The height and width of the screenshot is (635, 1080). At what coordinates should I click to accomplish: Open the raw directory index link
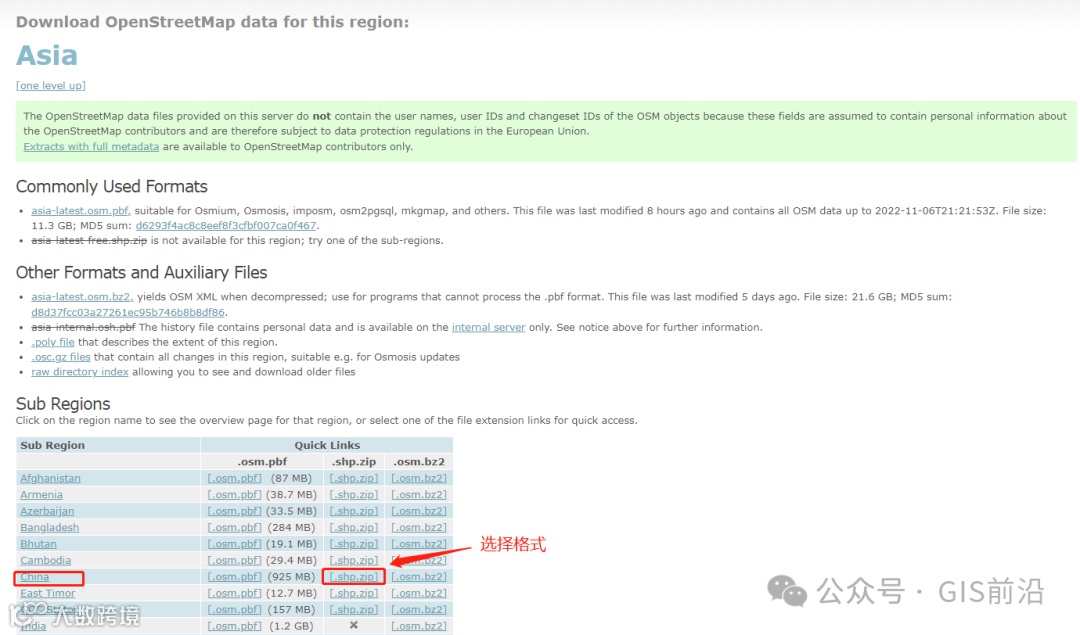click(x=80, y=372)
